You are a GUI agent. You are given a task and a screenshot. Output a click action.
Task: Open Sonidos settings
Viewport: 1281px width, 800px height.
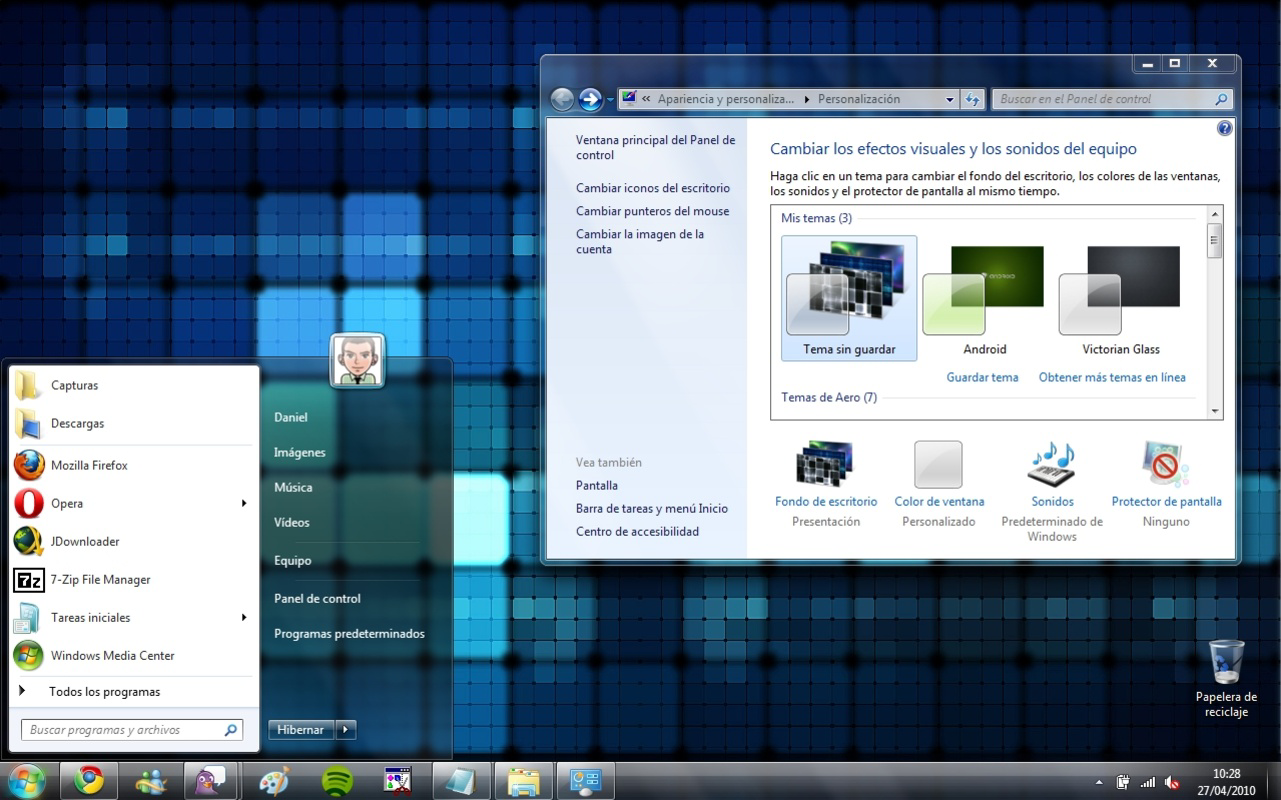pos(1052,465)
